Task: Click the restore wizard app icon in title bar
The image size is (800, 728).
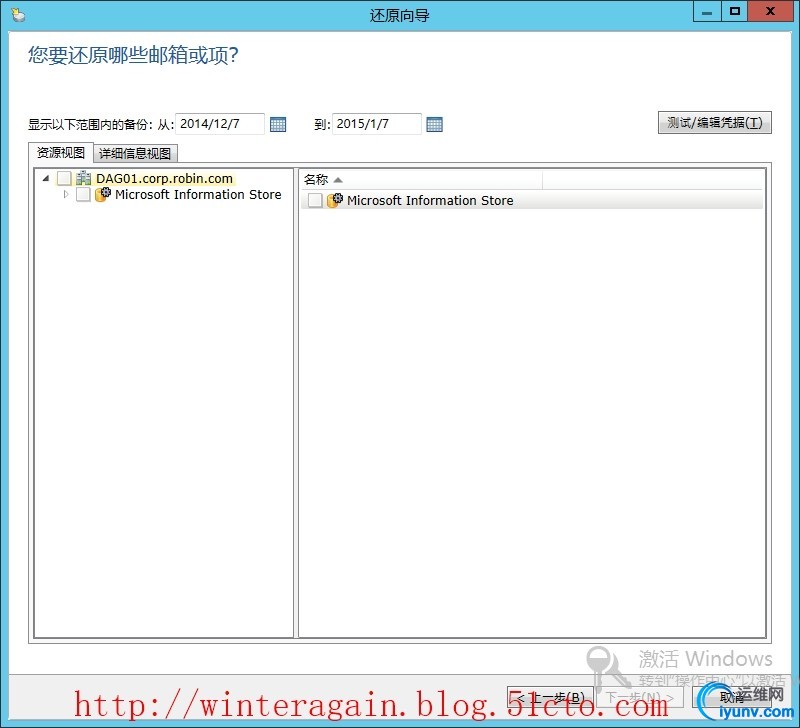Action: point(18,15)
